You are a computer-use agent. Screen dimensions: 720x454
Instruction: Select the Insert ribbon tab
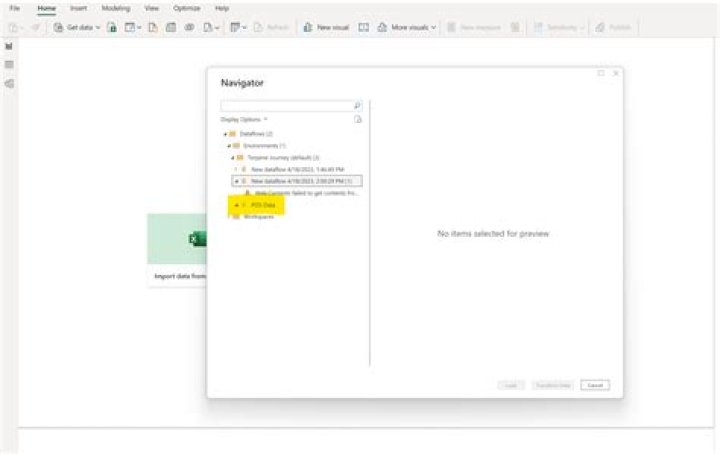click(x=79, y=8)
